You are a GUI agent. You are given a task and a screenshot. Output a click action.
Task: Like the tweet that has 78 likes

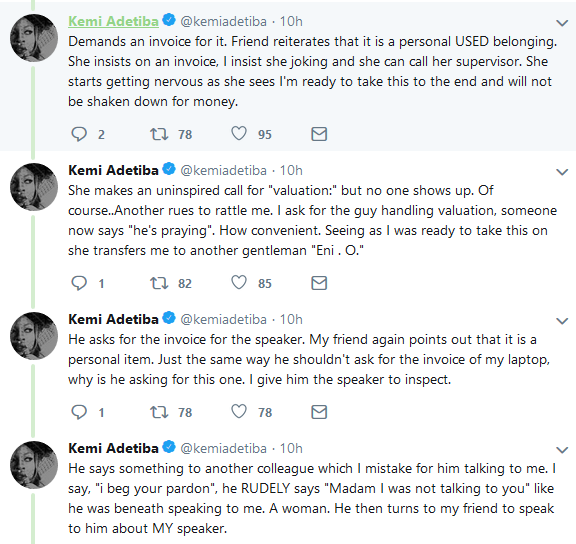(x=239, y=412)
